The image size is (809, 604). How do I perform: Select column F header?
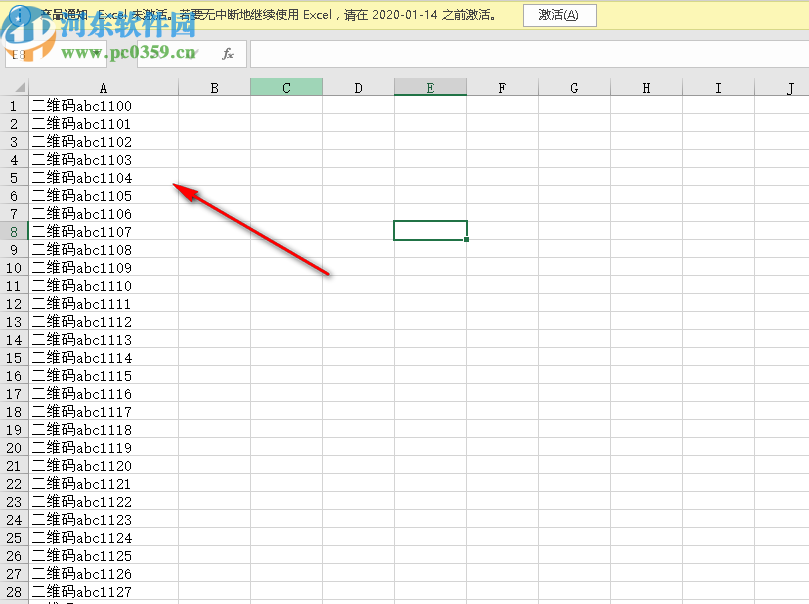coord(503,87)
